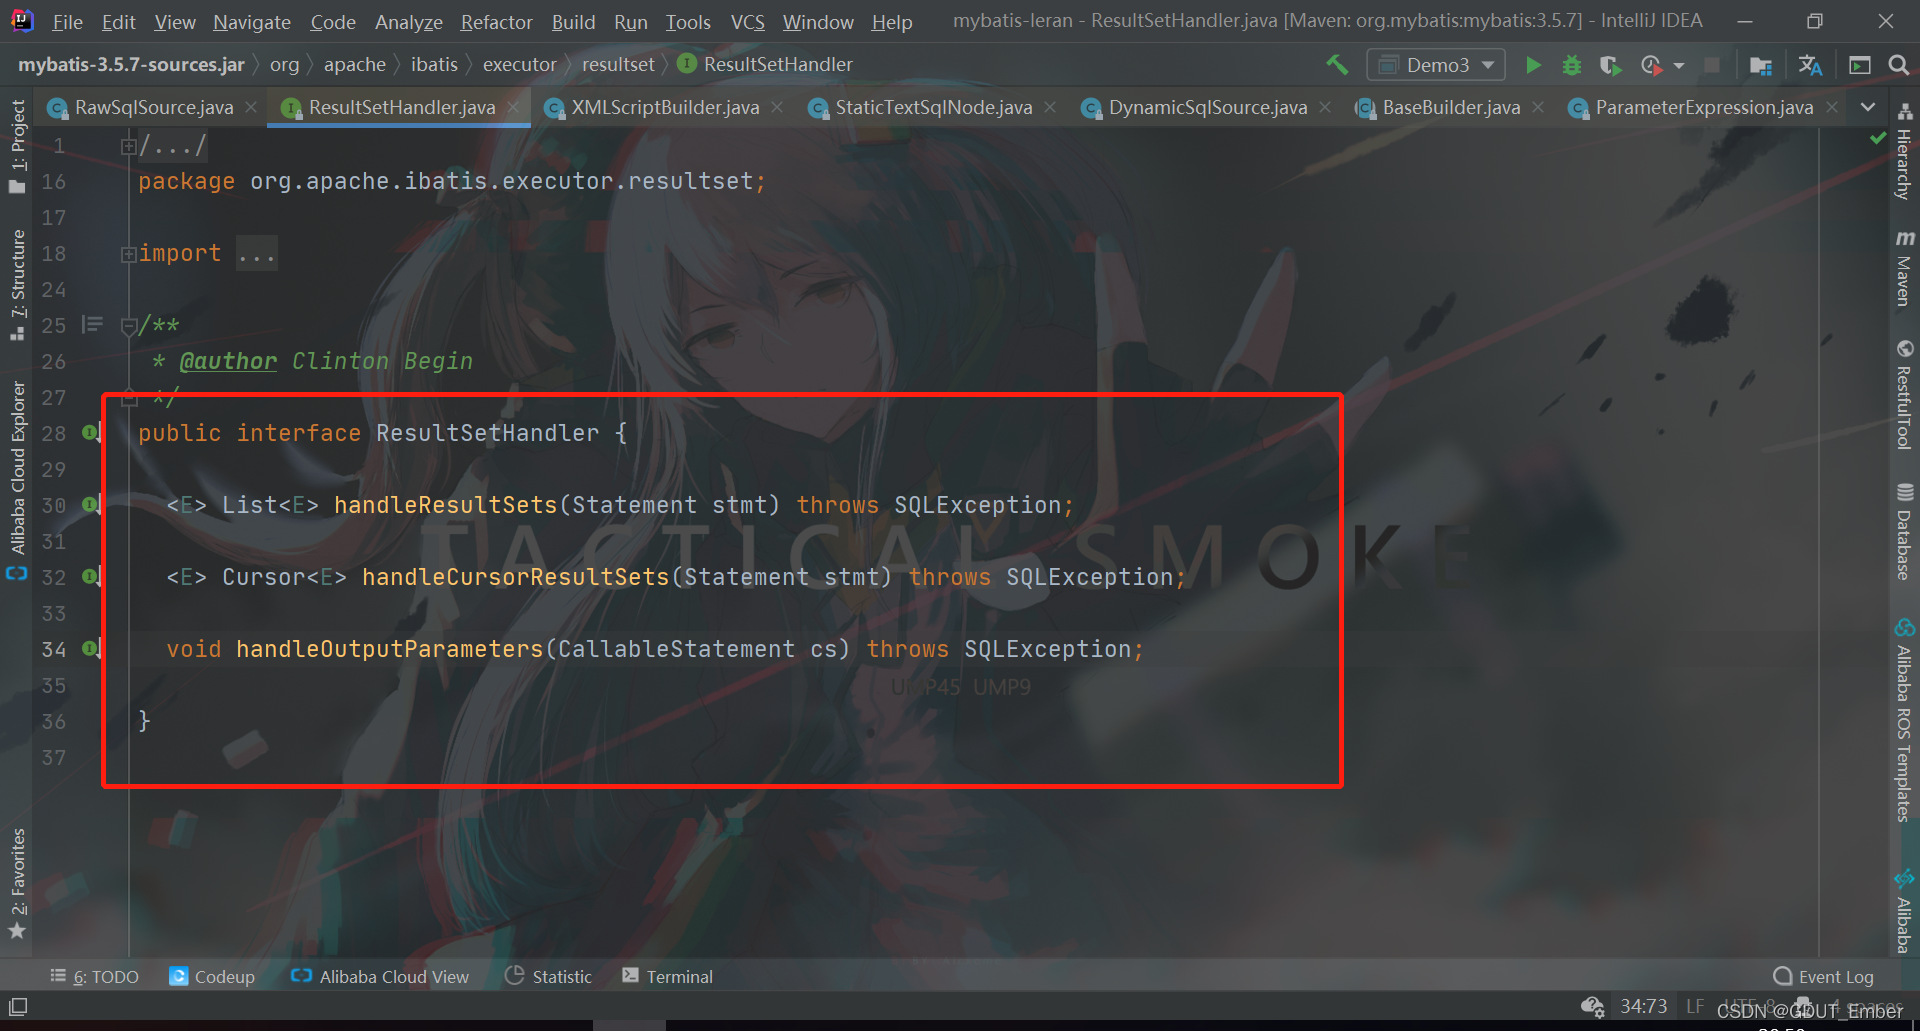Image resolution: width=1920 pixels, height=1031 pixels.
Task: Run Demo3 with the green play icon
Action: [x=1533, y=65]
